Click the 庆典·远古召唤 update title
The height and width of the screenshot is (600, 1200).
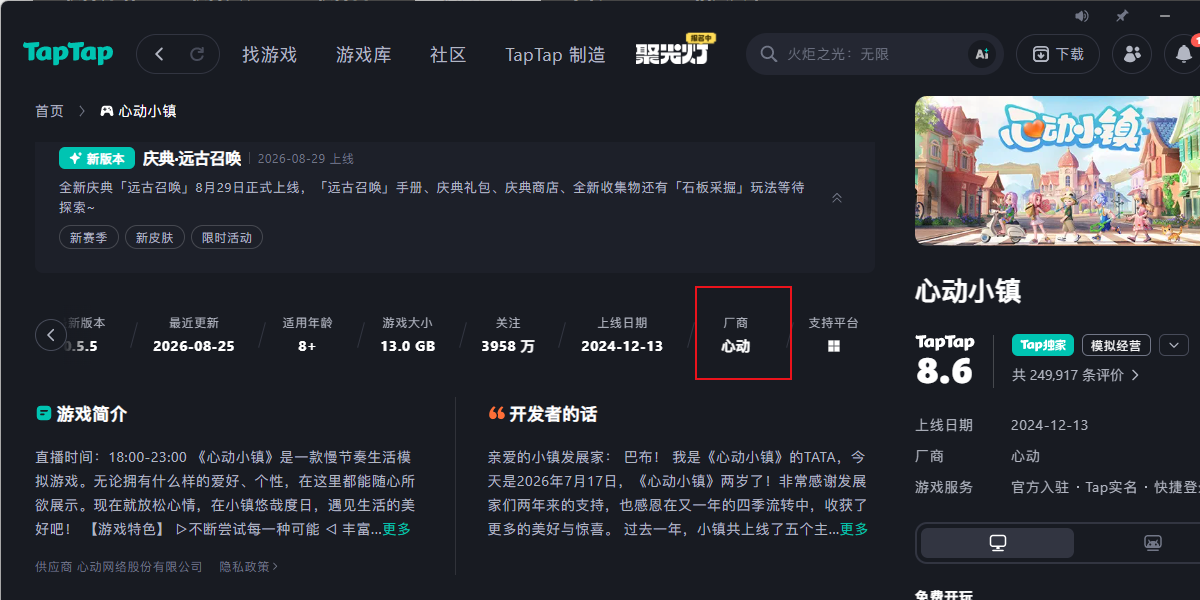tap(192, 158)
